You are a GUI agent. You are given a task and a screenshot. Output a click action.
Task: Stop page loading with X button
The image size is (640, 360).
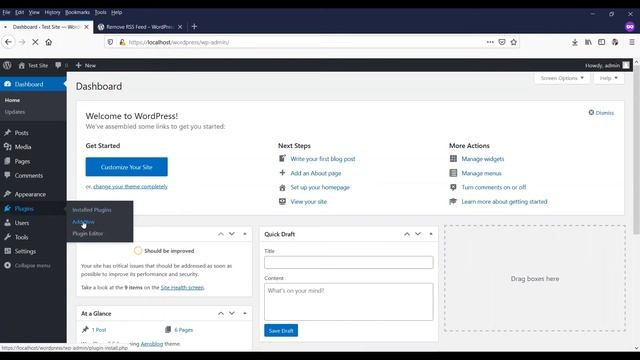click(35, 42)
